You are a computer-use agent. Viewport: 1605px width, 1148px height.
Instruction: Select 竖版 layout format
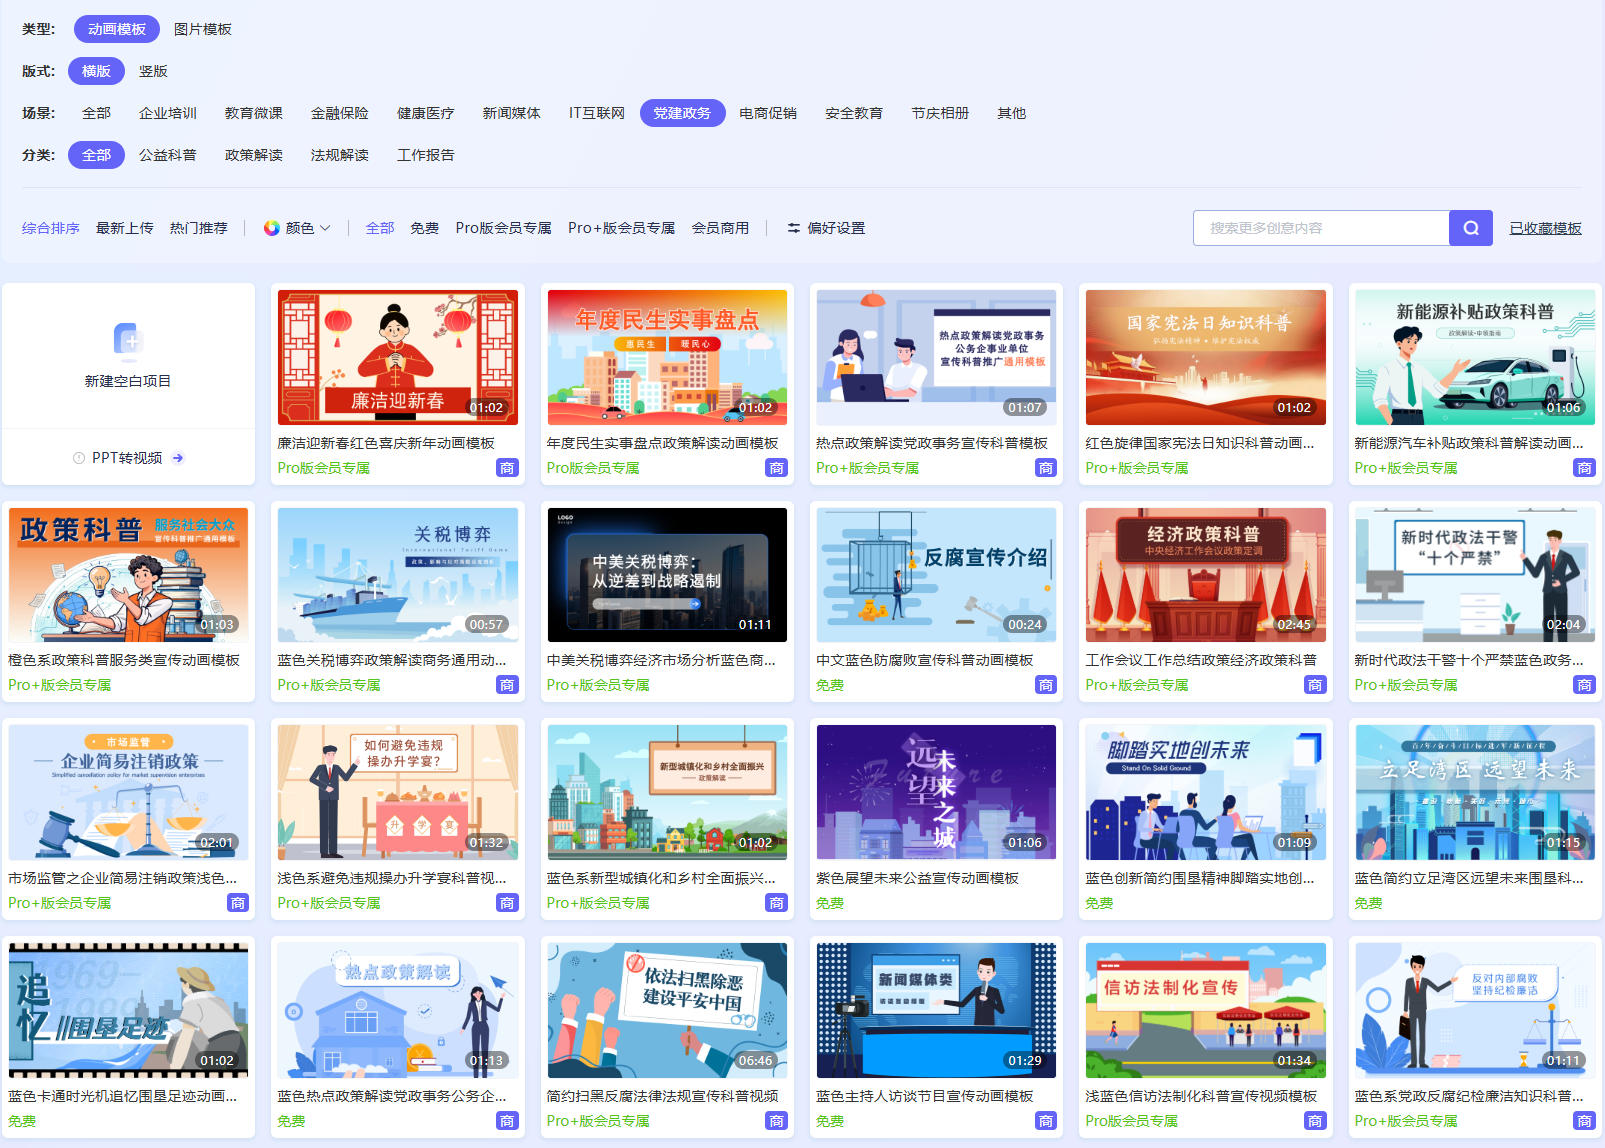point(154,70)
